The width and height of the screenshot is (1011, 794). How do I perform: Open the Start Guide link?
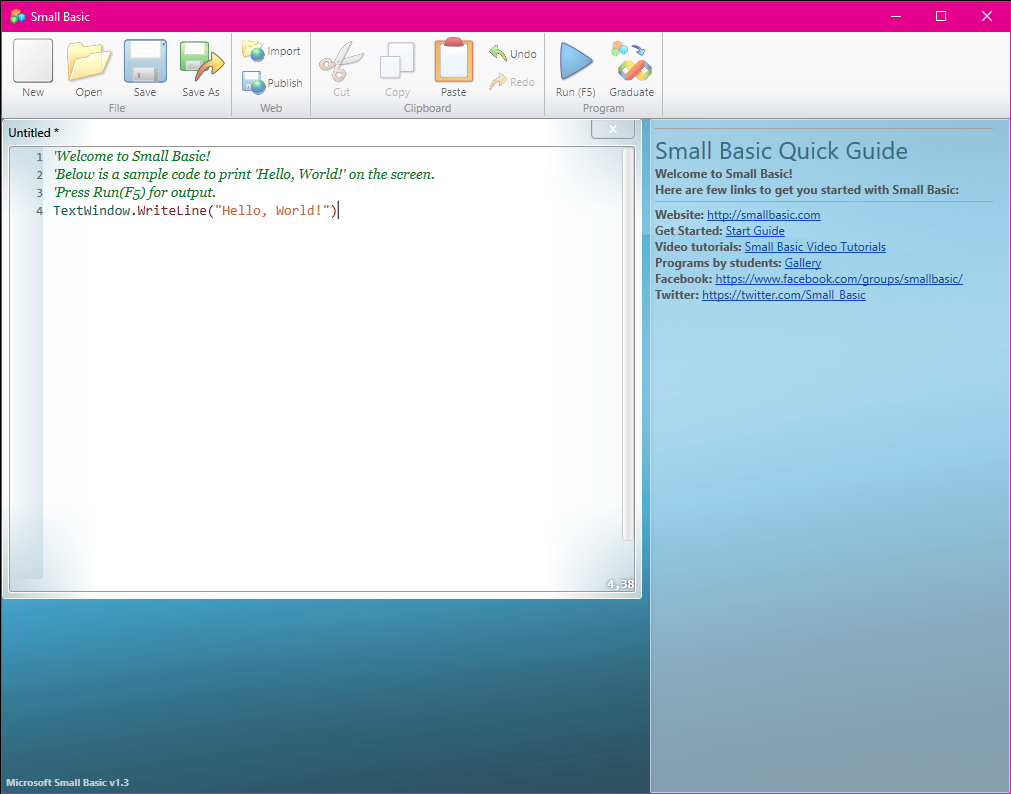pos(755,230)
